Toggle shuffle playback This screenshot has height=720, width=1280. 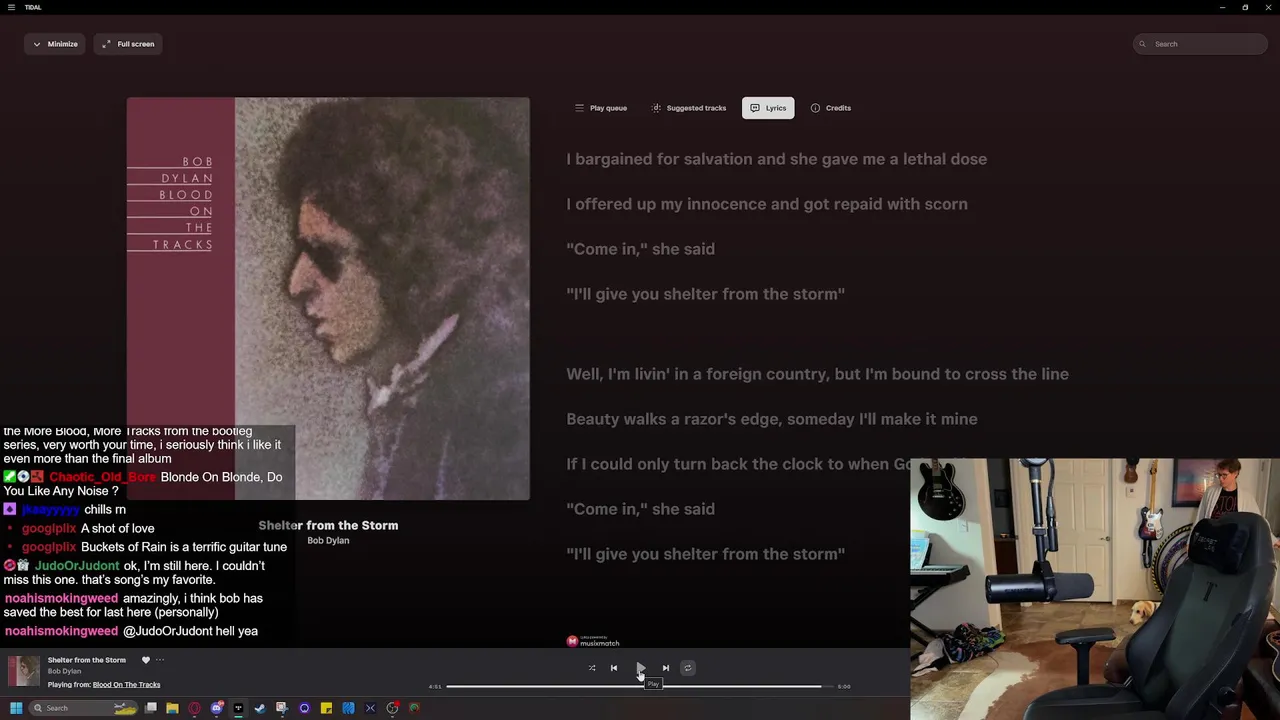592,668
